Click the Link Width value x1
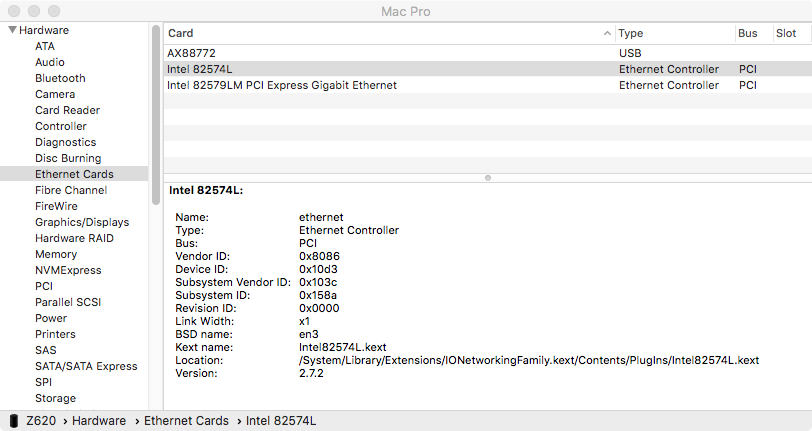 click(x=304, y=321)
